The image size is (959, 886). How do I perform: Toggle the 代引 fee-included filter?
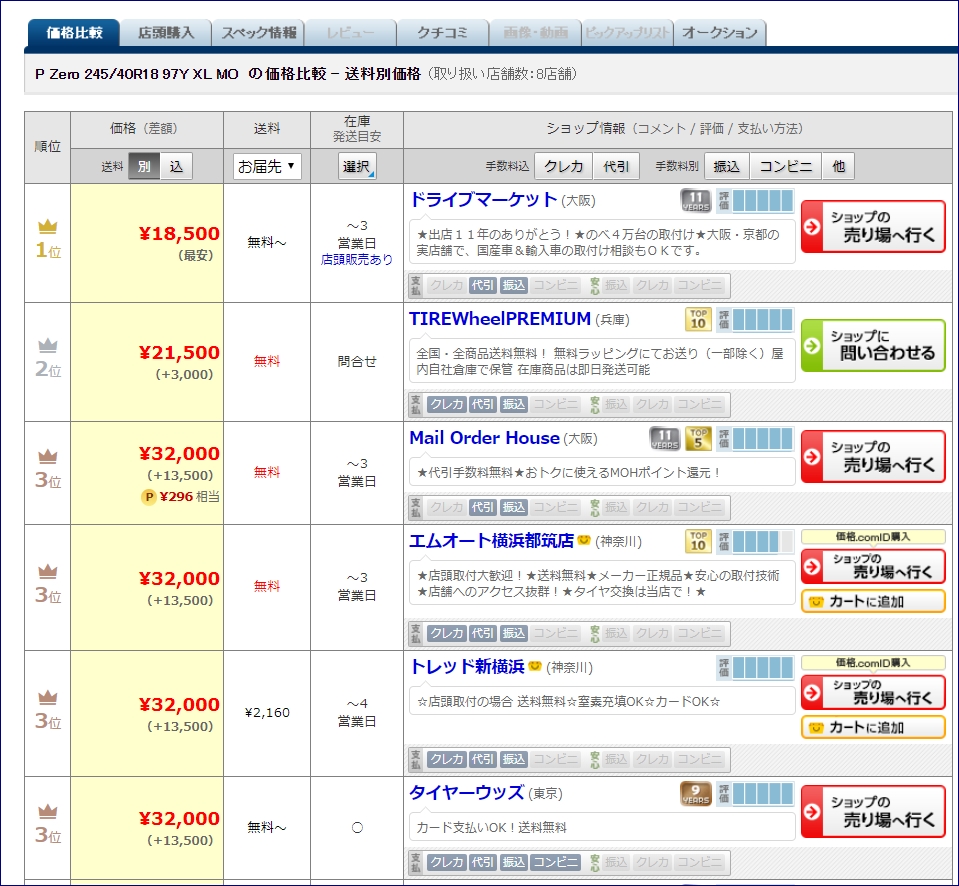pyautogui.click(x=616, y=166)
